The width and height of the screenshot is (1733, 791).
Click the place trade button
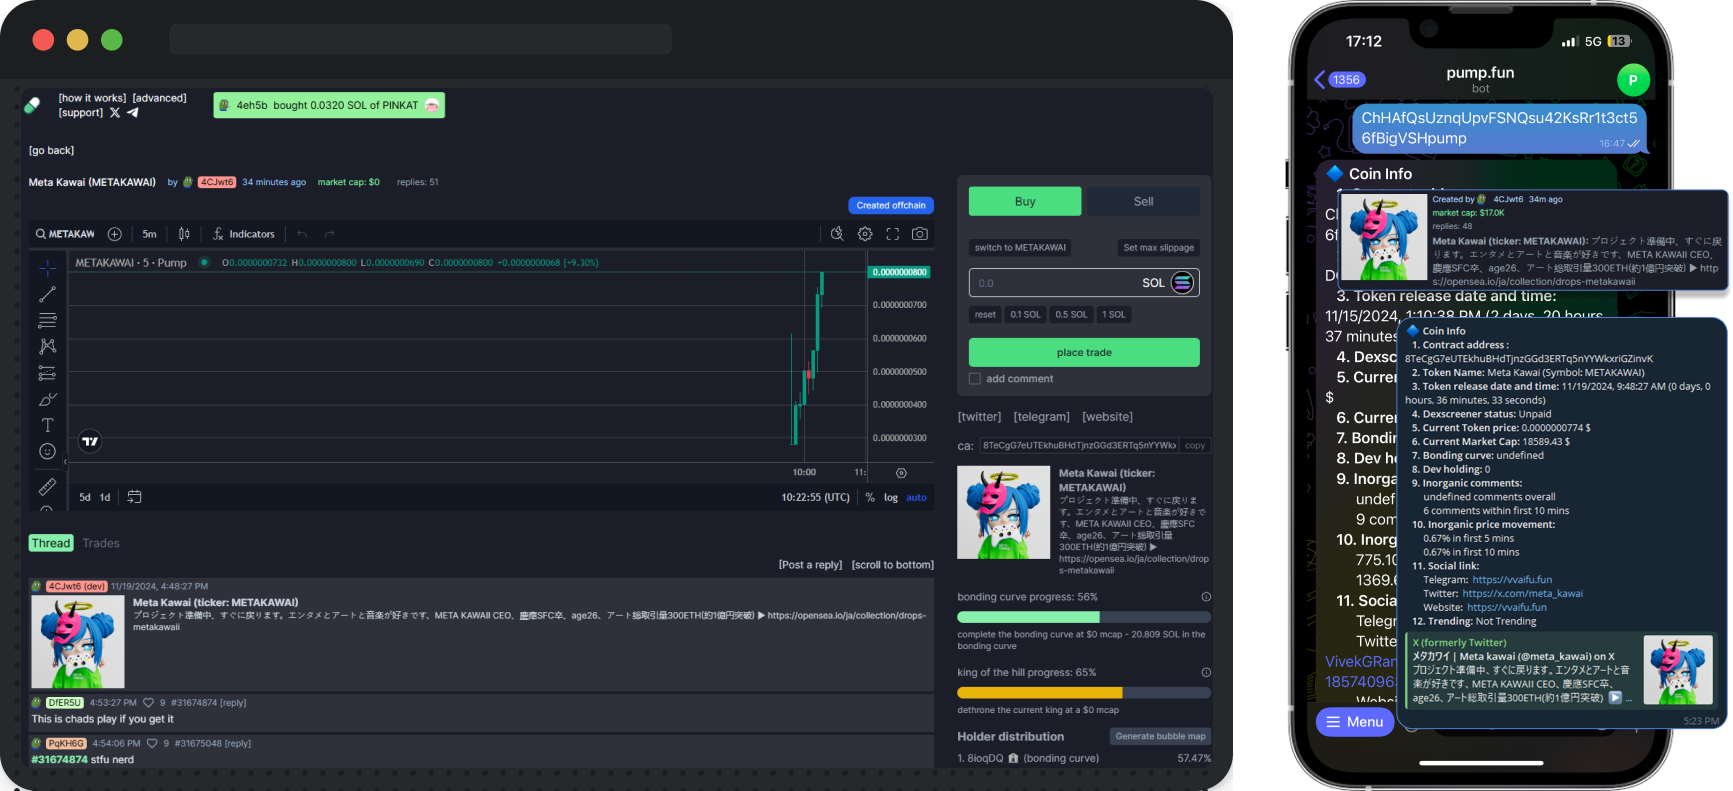tap(1084, 352)
